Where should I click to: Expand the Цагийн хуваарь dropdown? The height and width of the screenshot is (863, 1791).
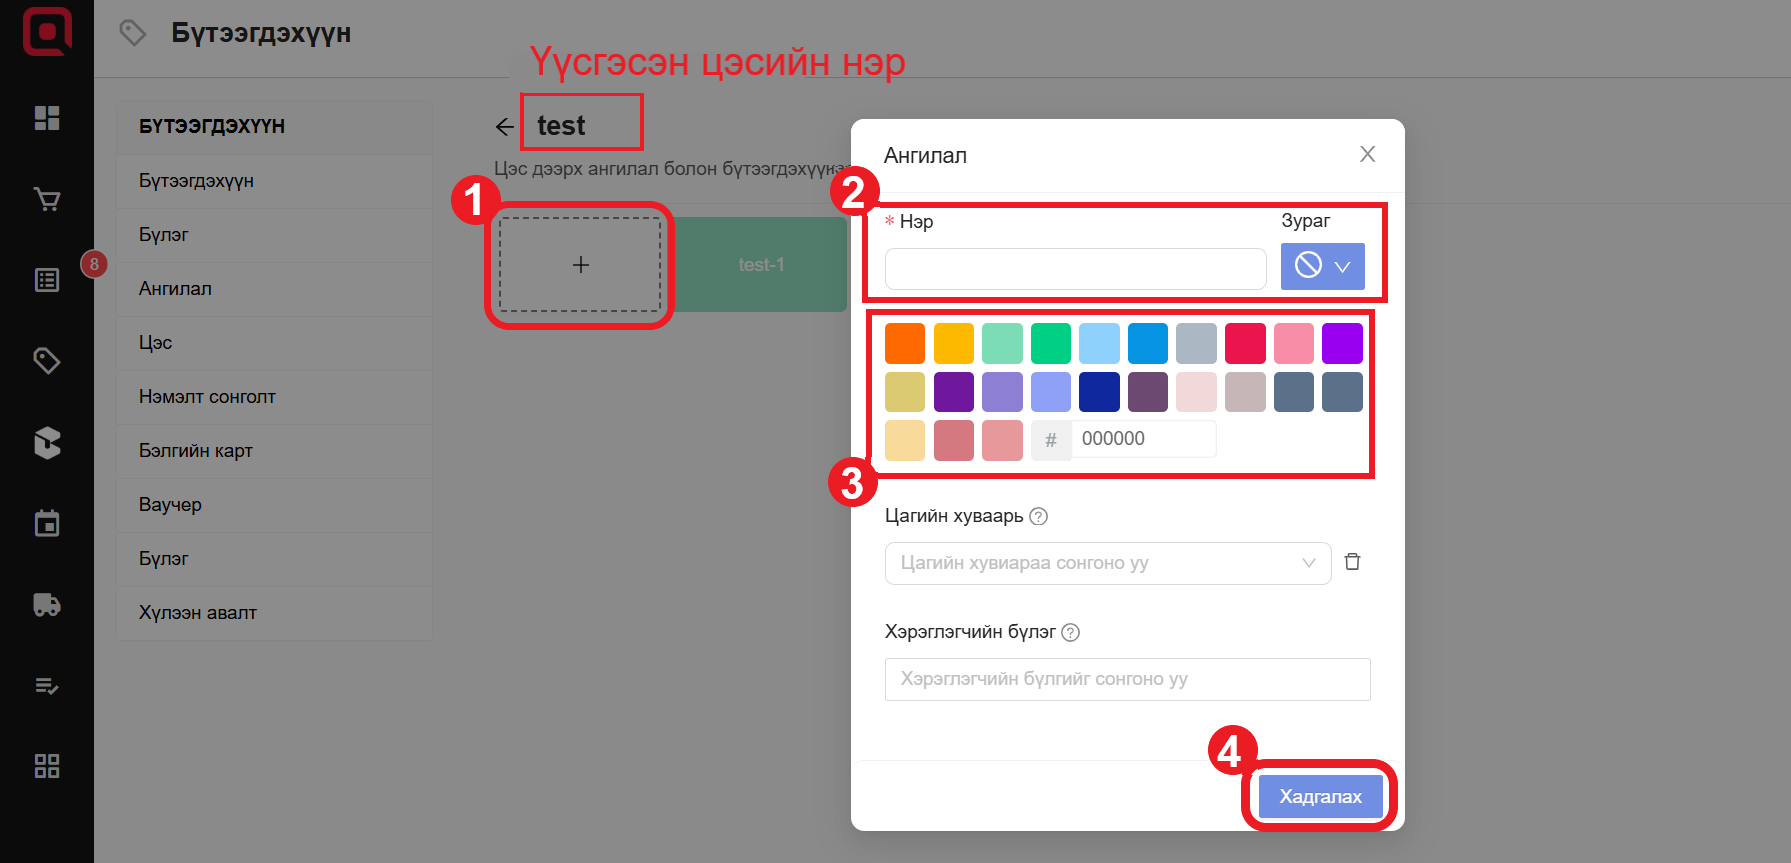point(1107,563)
